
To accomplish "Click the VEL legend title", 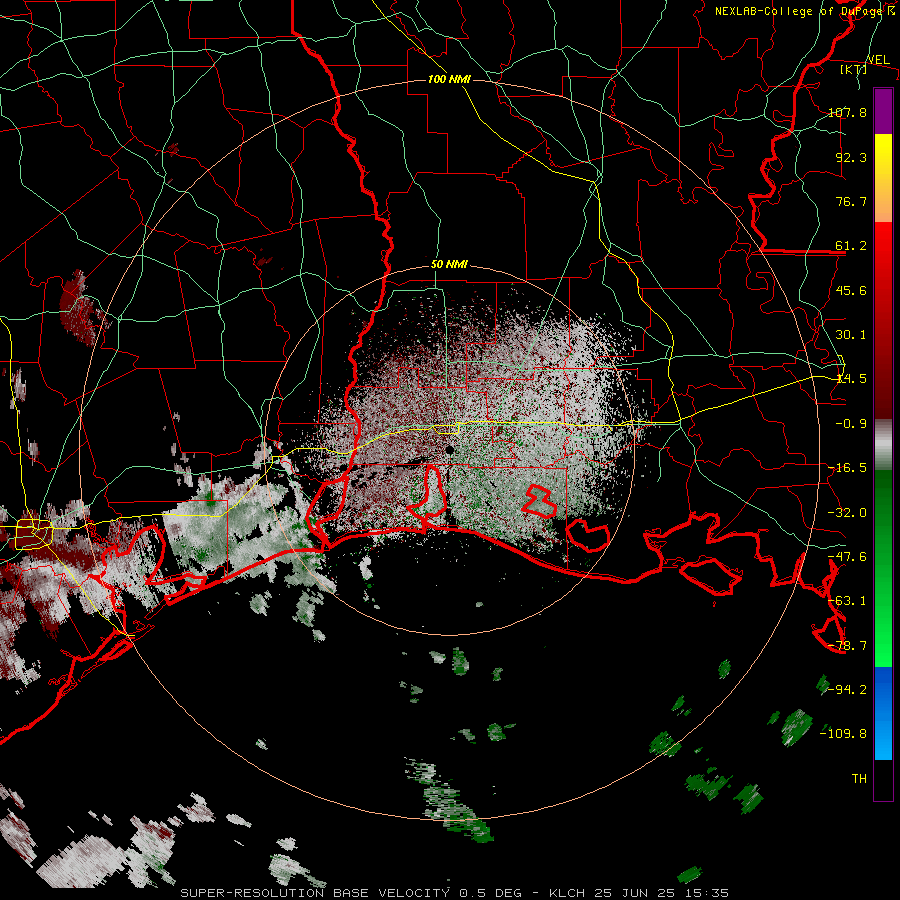I will click(879, 59).
